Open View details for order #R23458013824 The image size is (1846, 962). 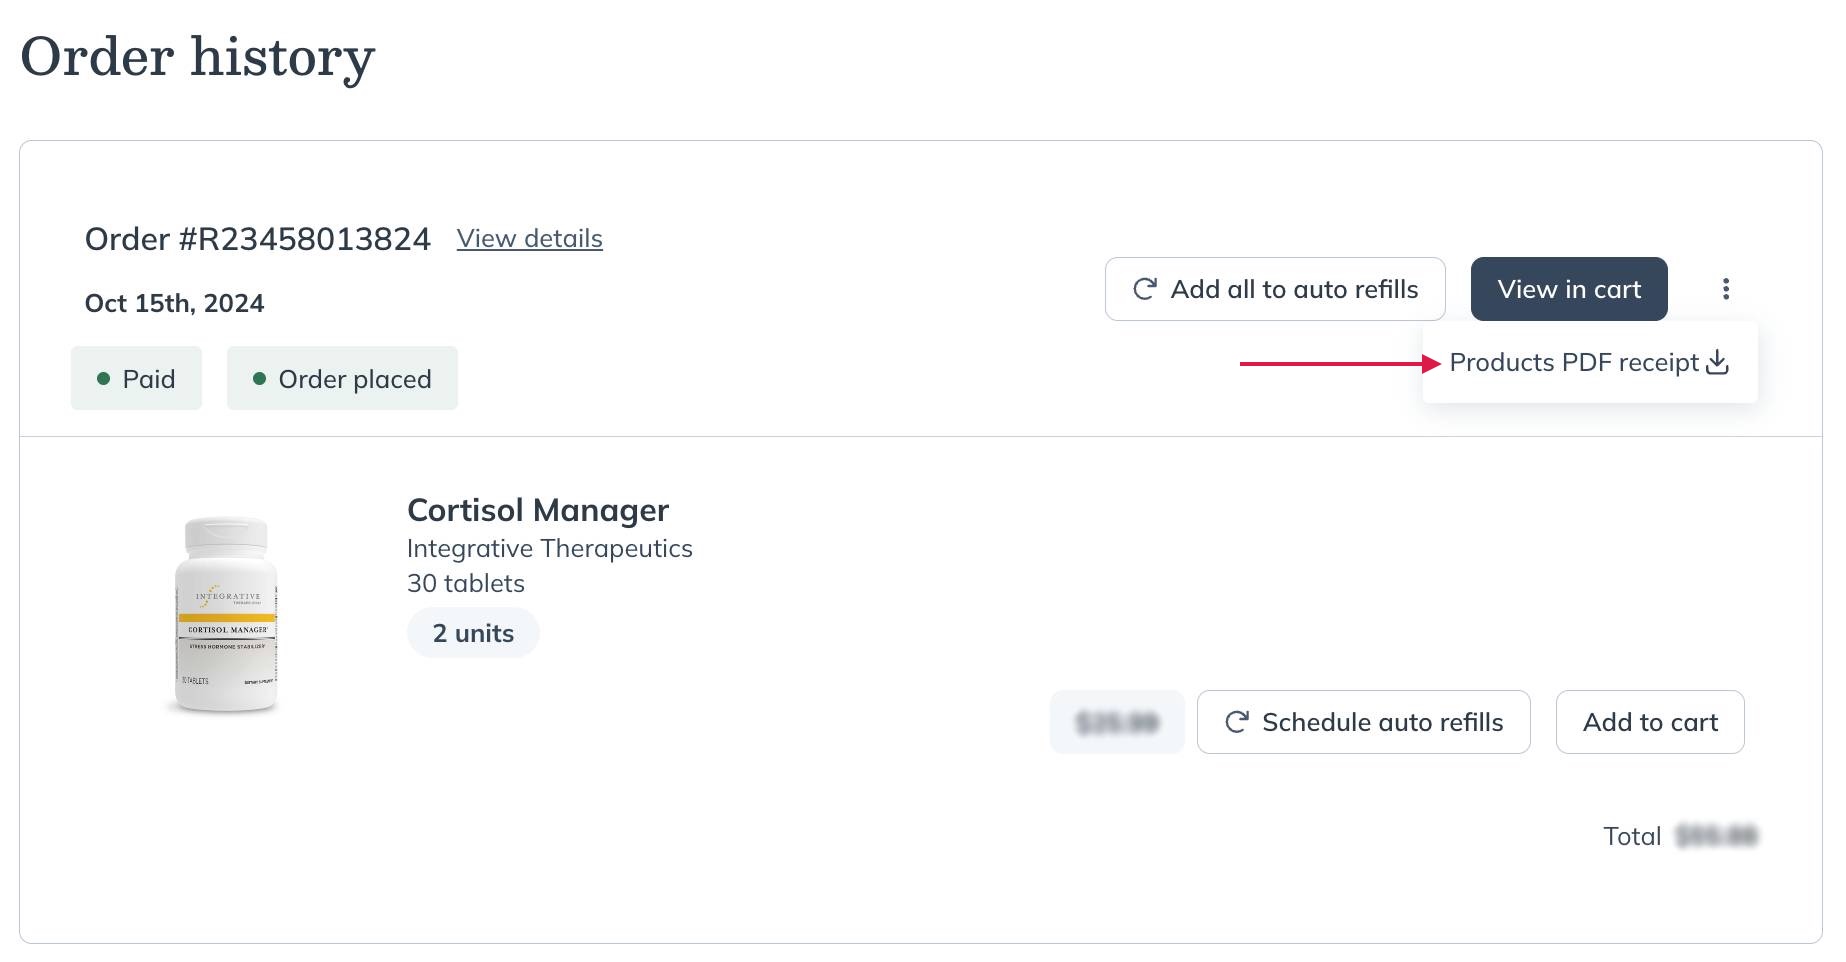pos(529,238)
